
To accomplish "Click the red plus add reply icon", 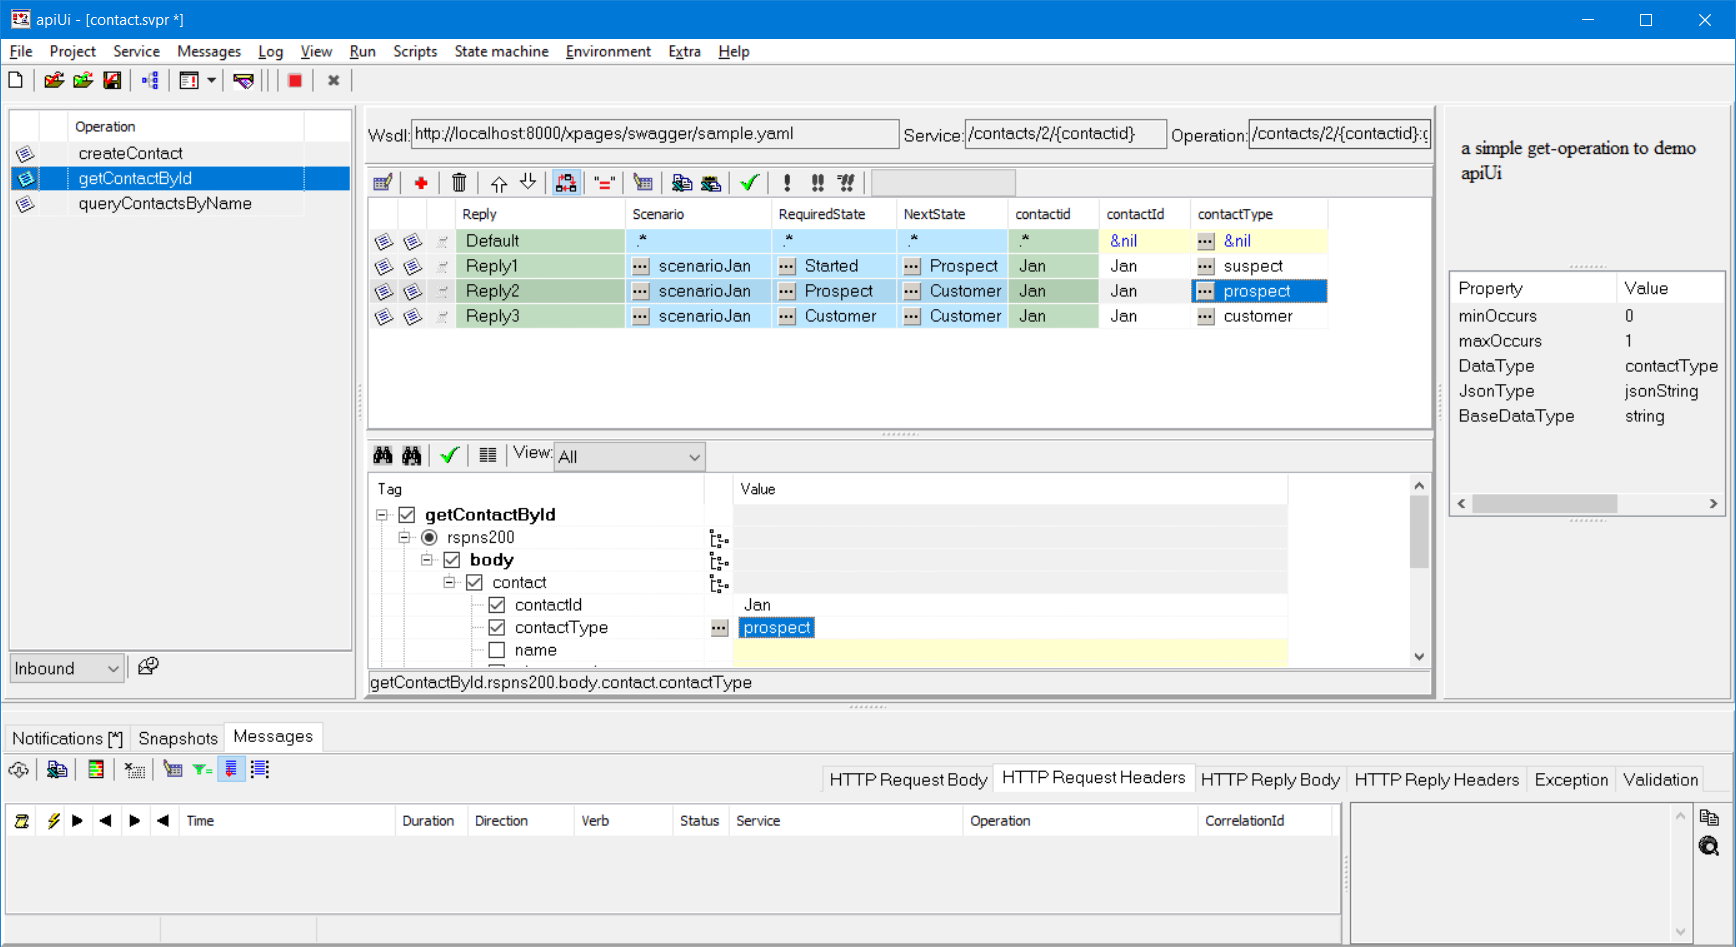I will tap(421, 183).
